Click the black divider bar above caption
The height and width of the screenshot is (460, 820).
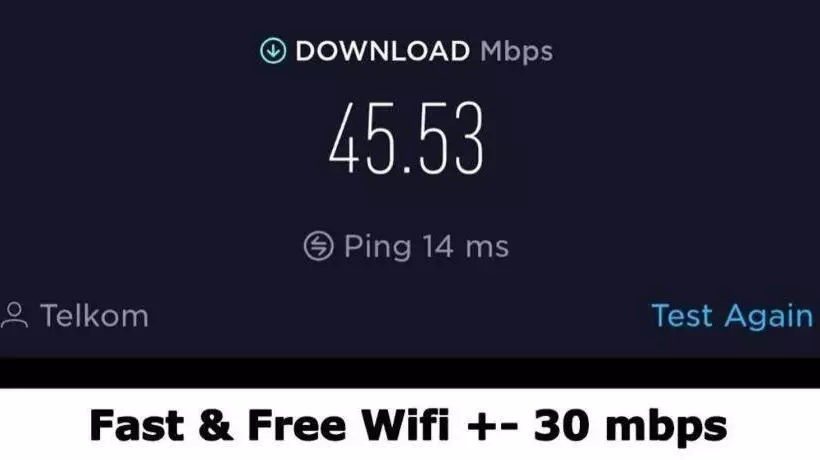pos(410,373)
